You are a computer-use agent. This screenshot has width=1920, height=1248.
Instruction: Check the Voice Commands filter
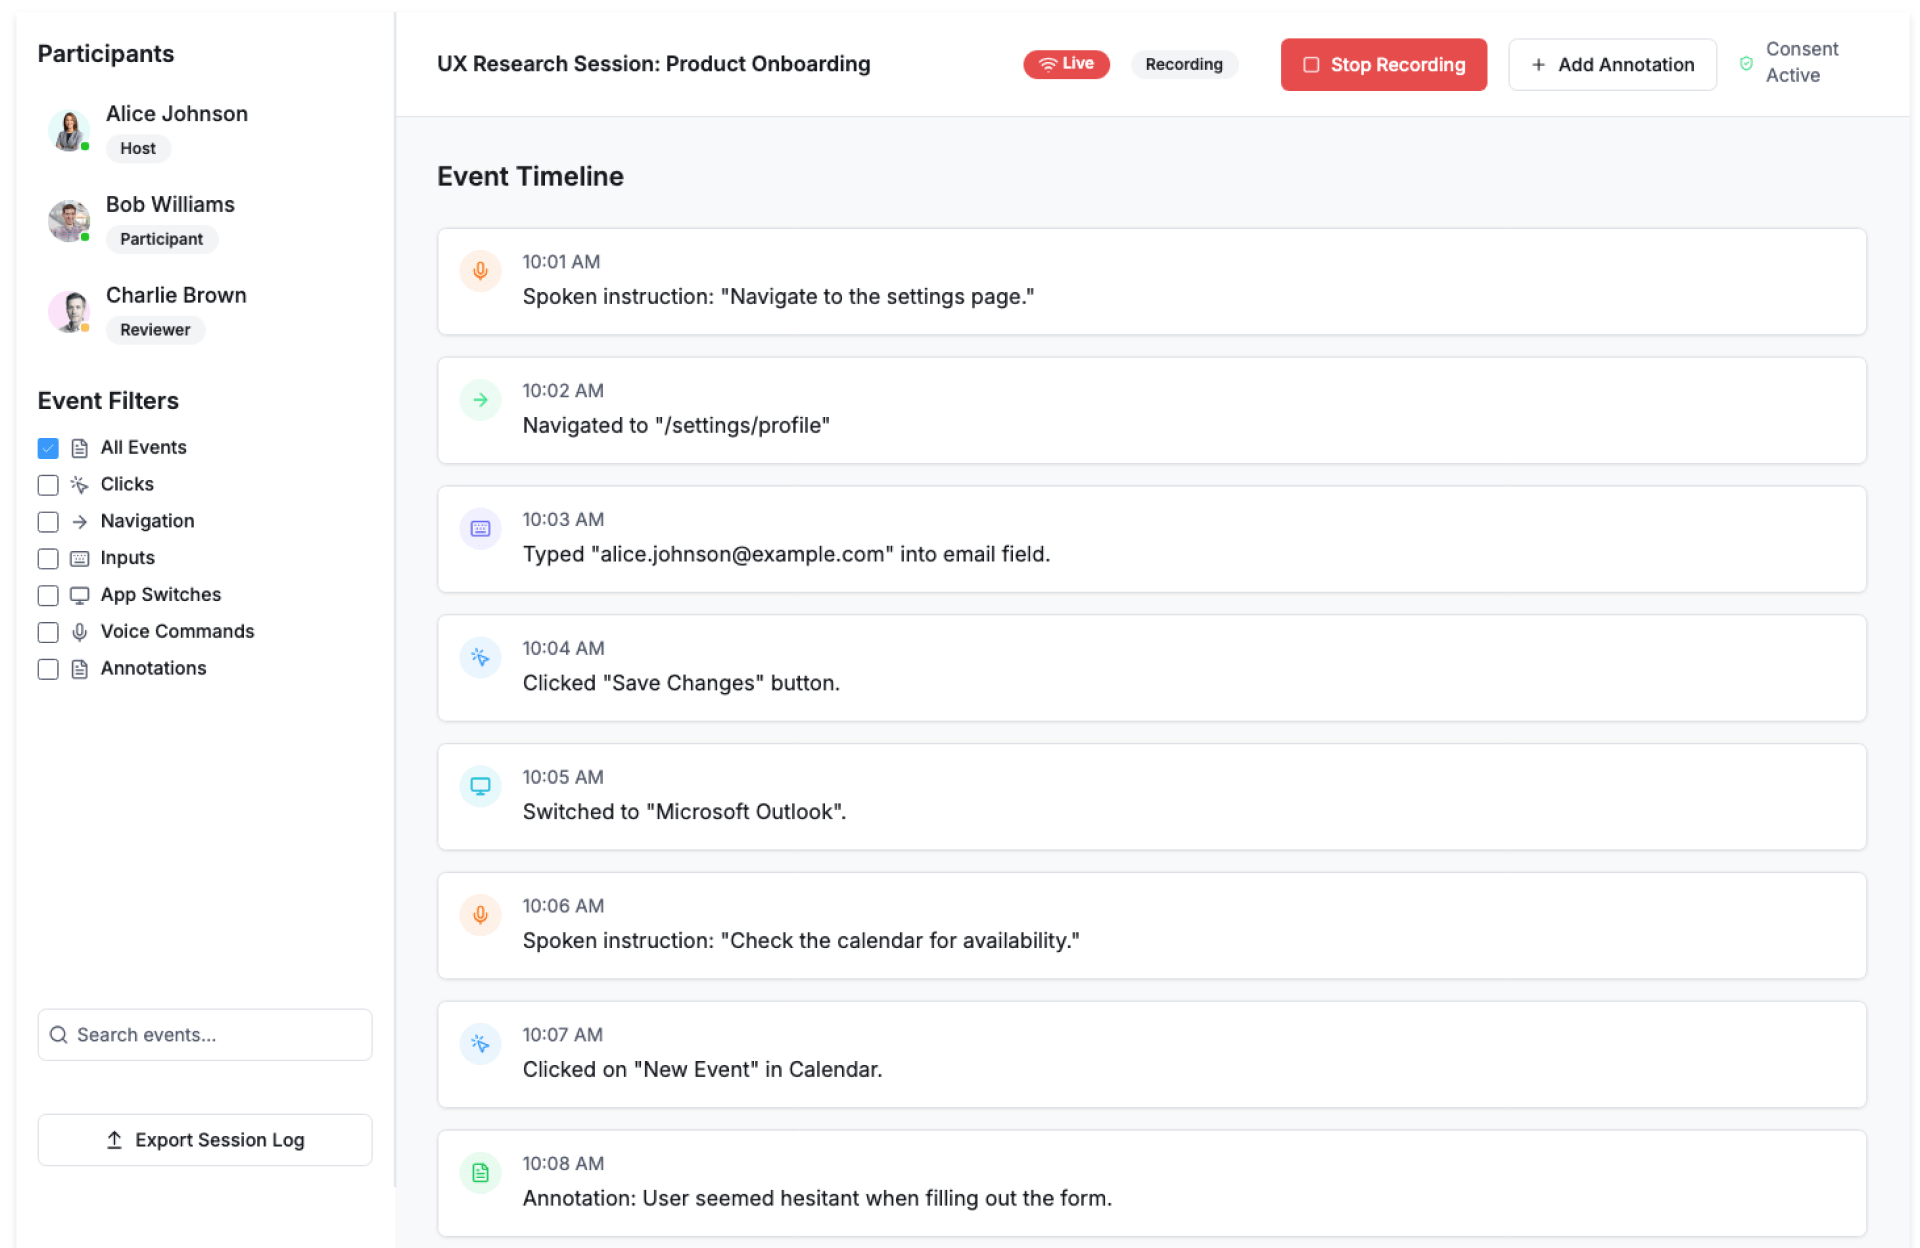click(x=48, y=632)
